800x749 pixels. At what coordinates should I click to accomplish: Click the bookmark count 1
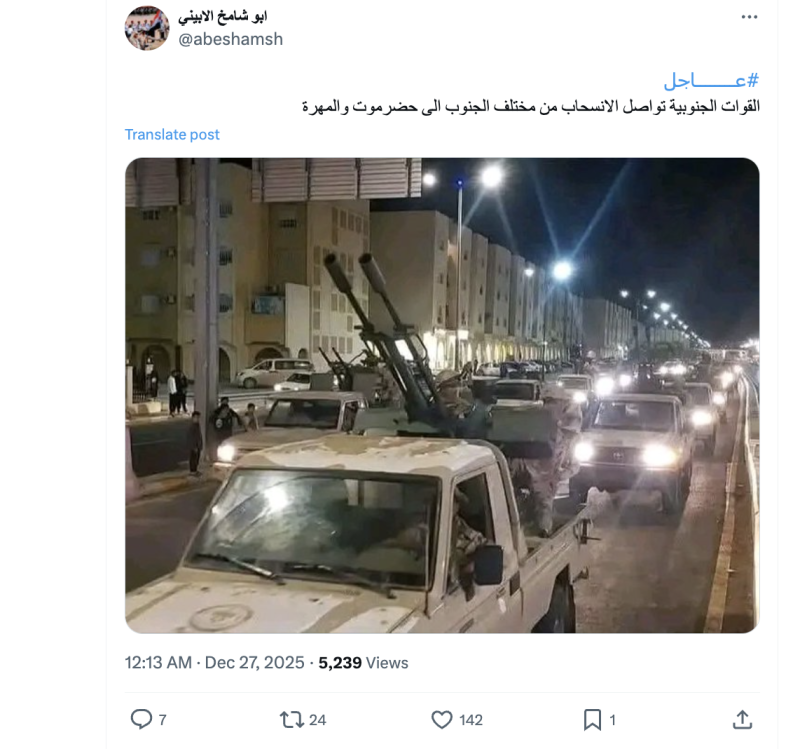tap(612, 720)
